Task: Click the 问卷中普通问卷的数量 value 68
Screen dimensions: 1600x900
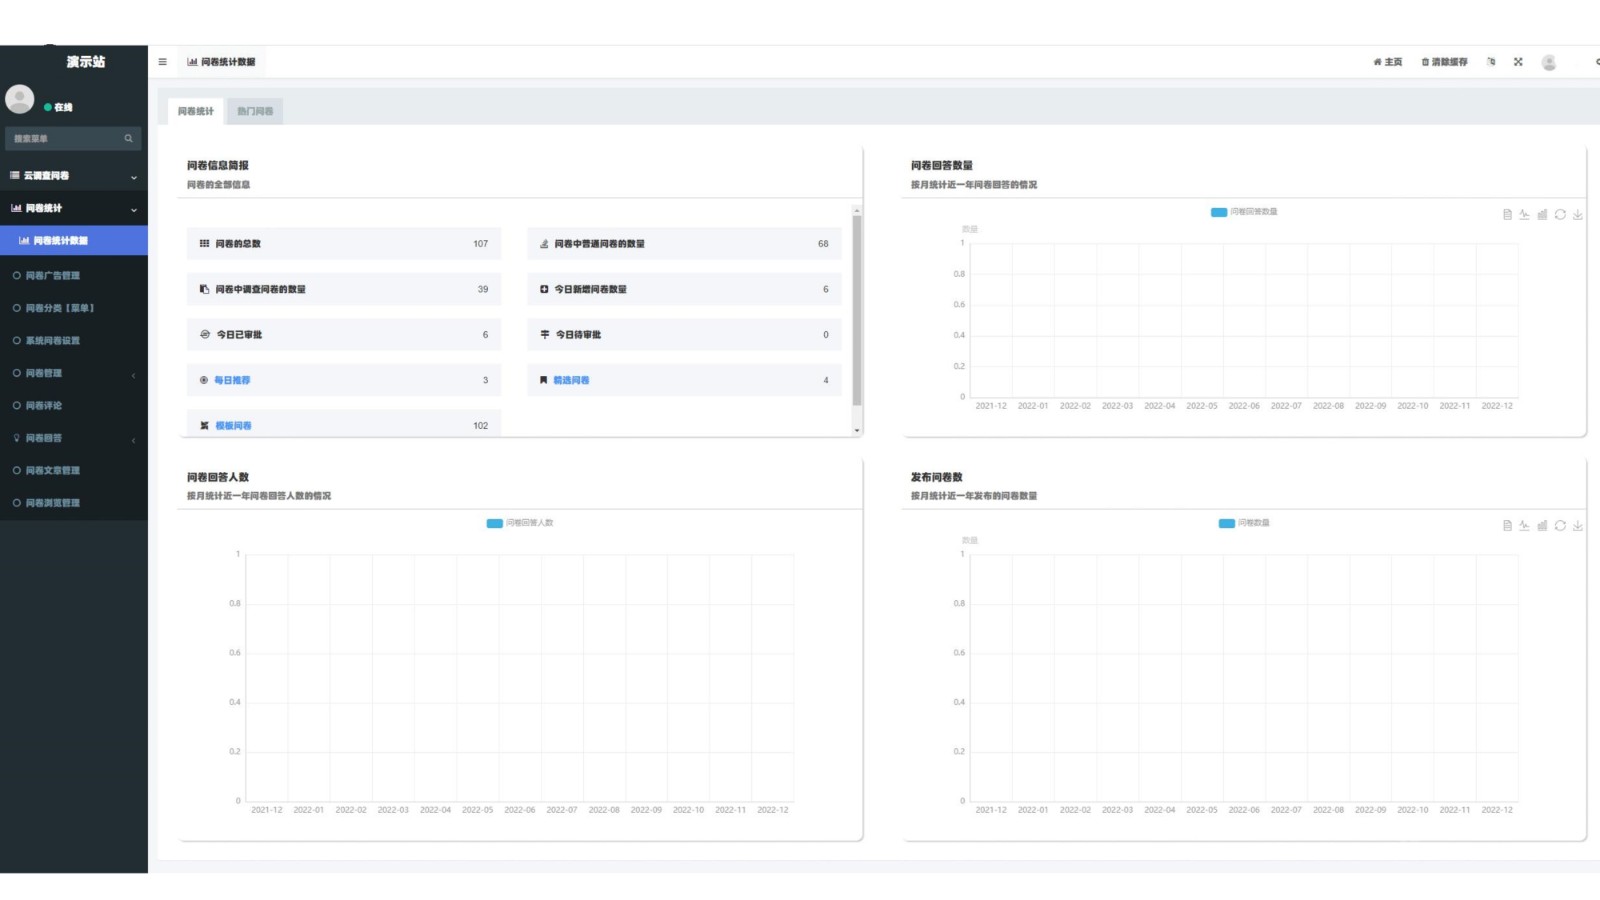Action: (x=823, y=244)
